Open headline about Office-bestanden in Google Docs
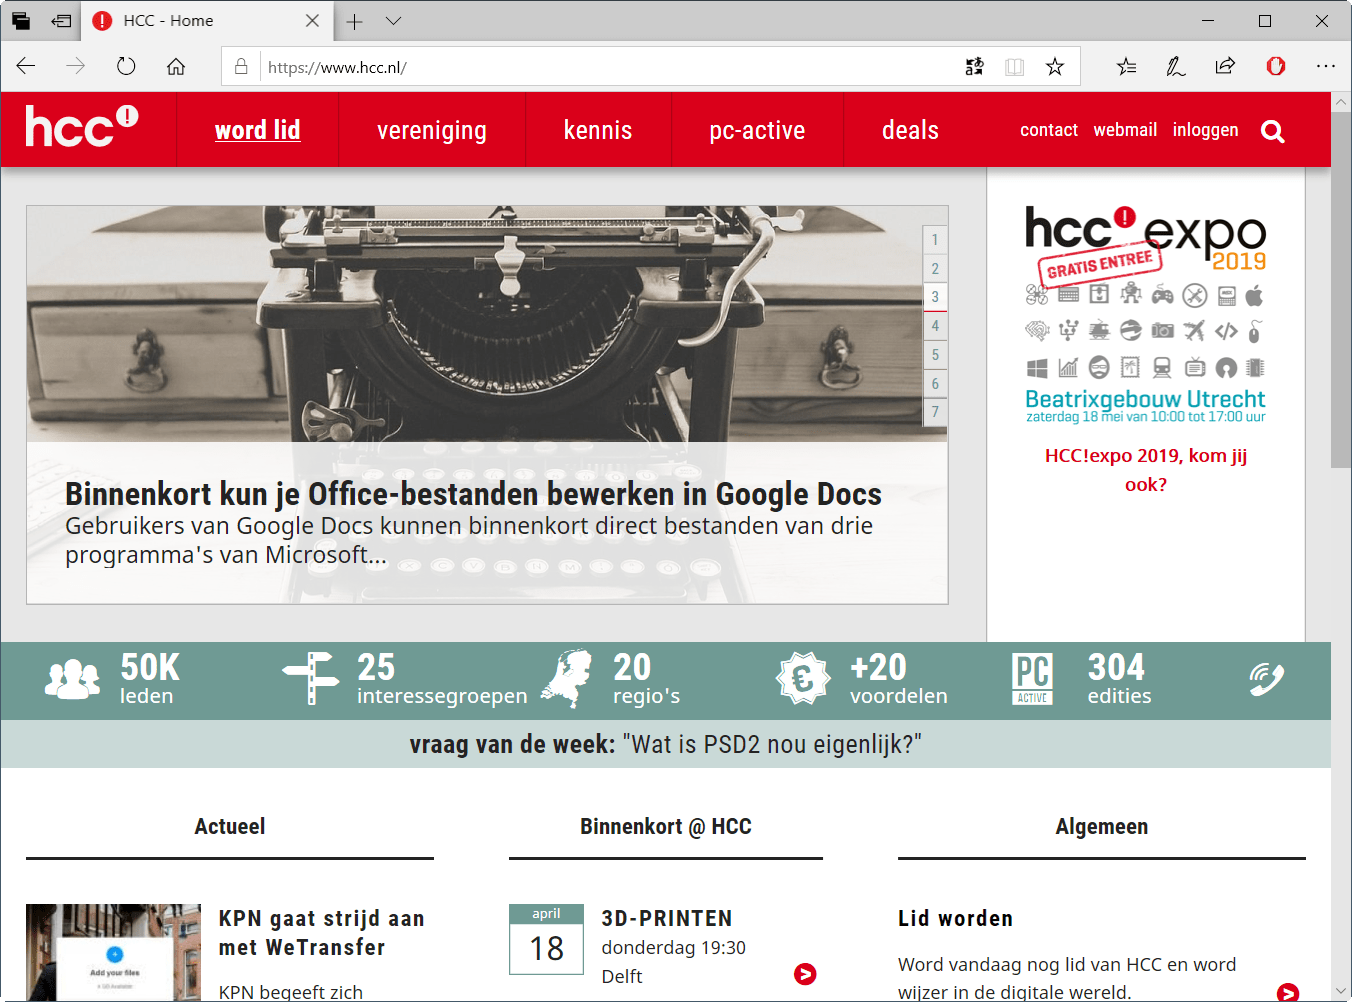The image size is (1352, 1002). click(473, 494)
